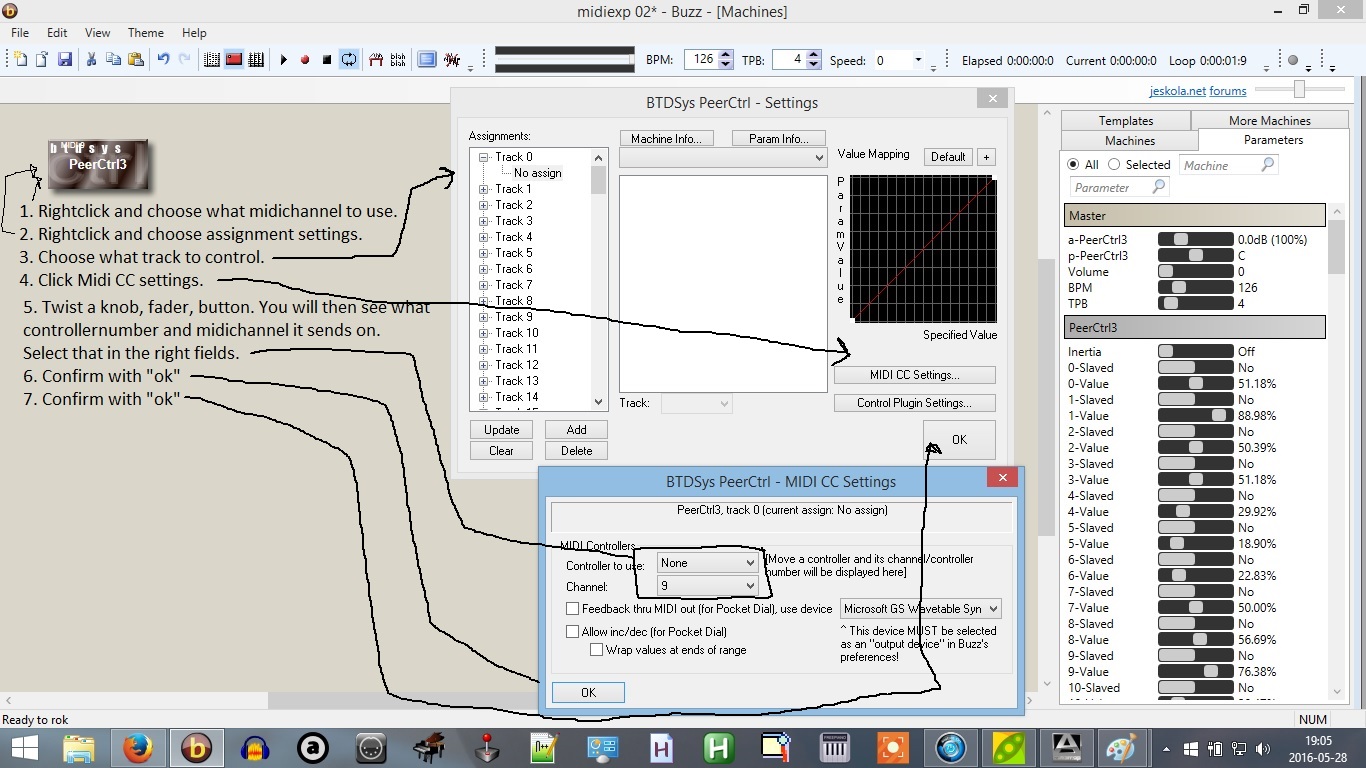Screen dimensions: 1366x768
Task: Open the Theme menu
Action: pyautogui.click(x=146, y=33)
